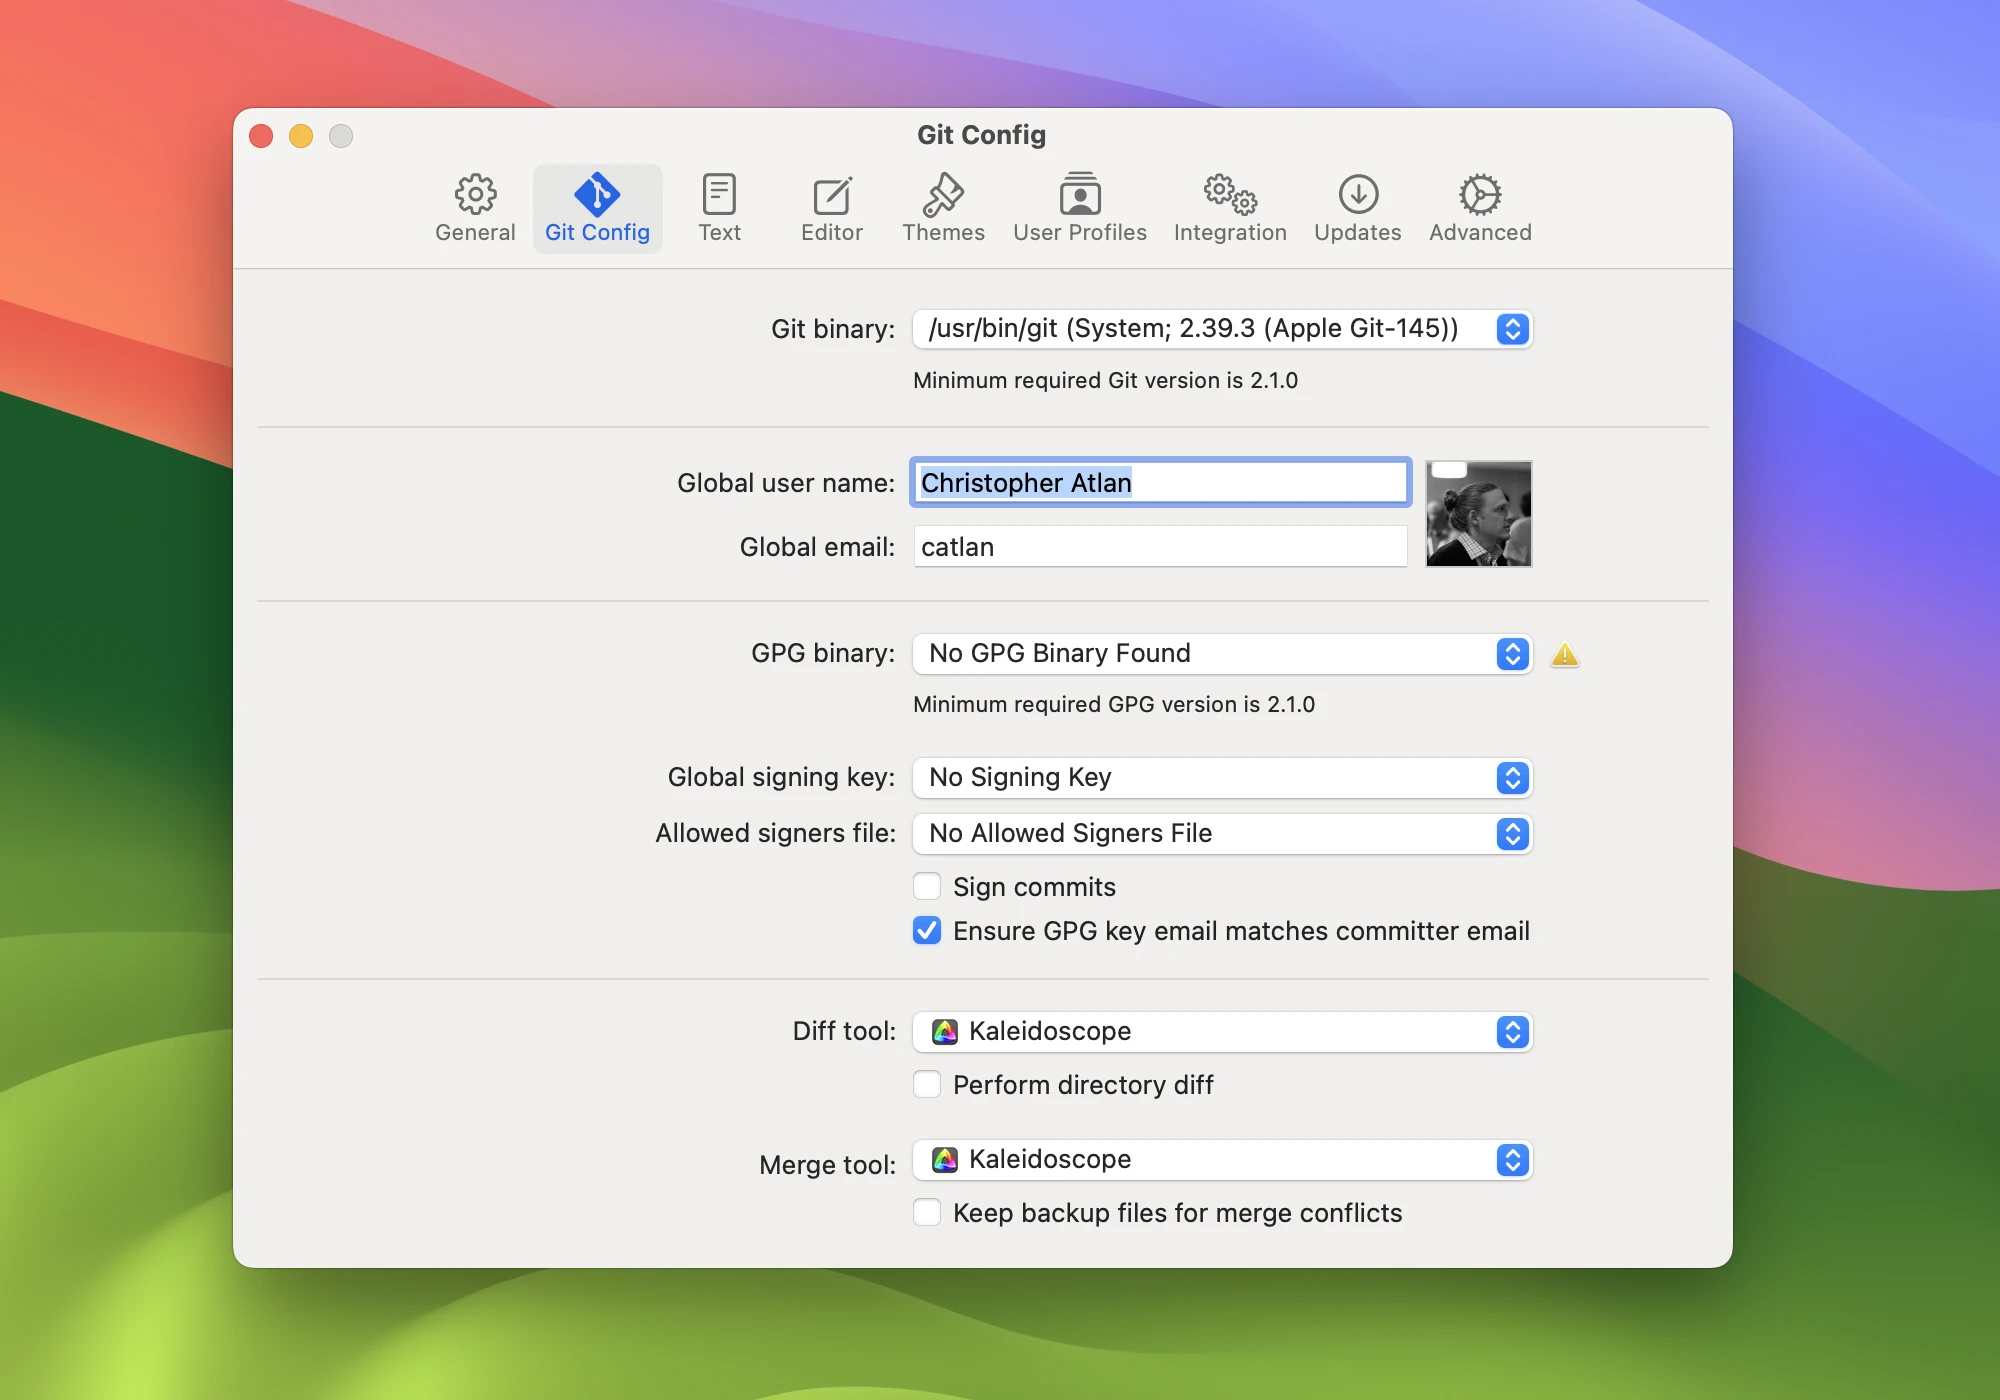Screen dimensions: 2000x1400
Task: Open User Profiles preferences
Action: [x=1079, y=208]
